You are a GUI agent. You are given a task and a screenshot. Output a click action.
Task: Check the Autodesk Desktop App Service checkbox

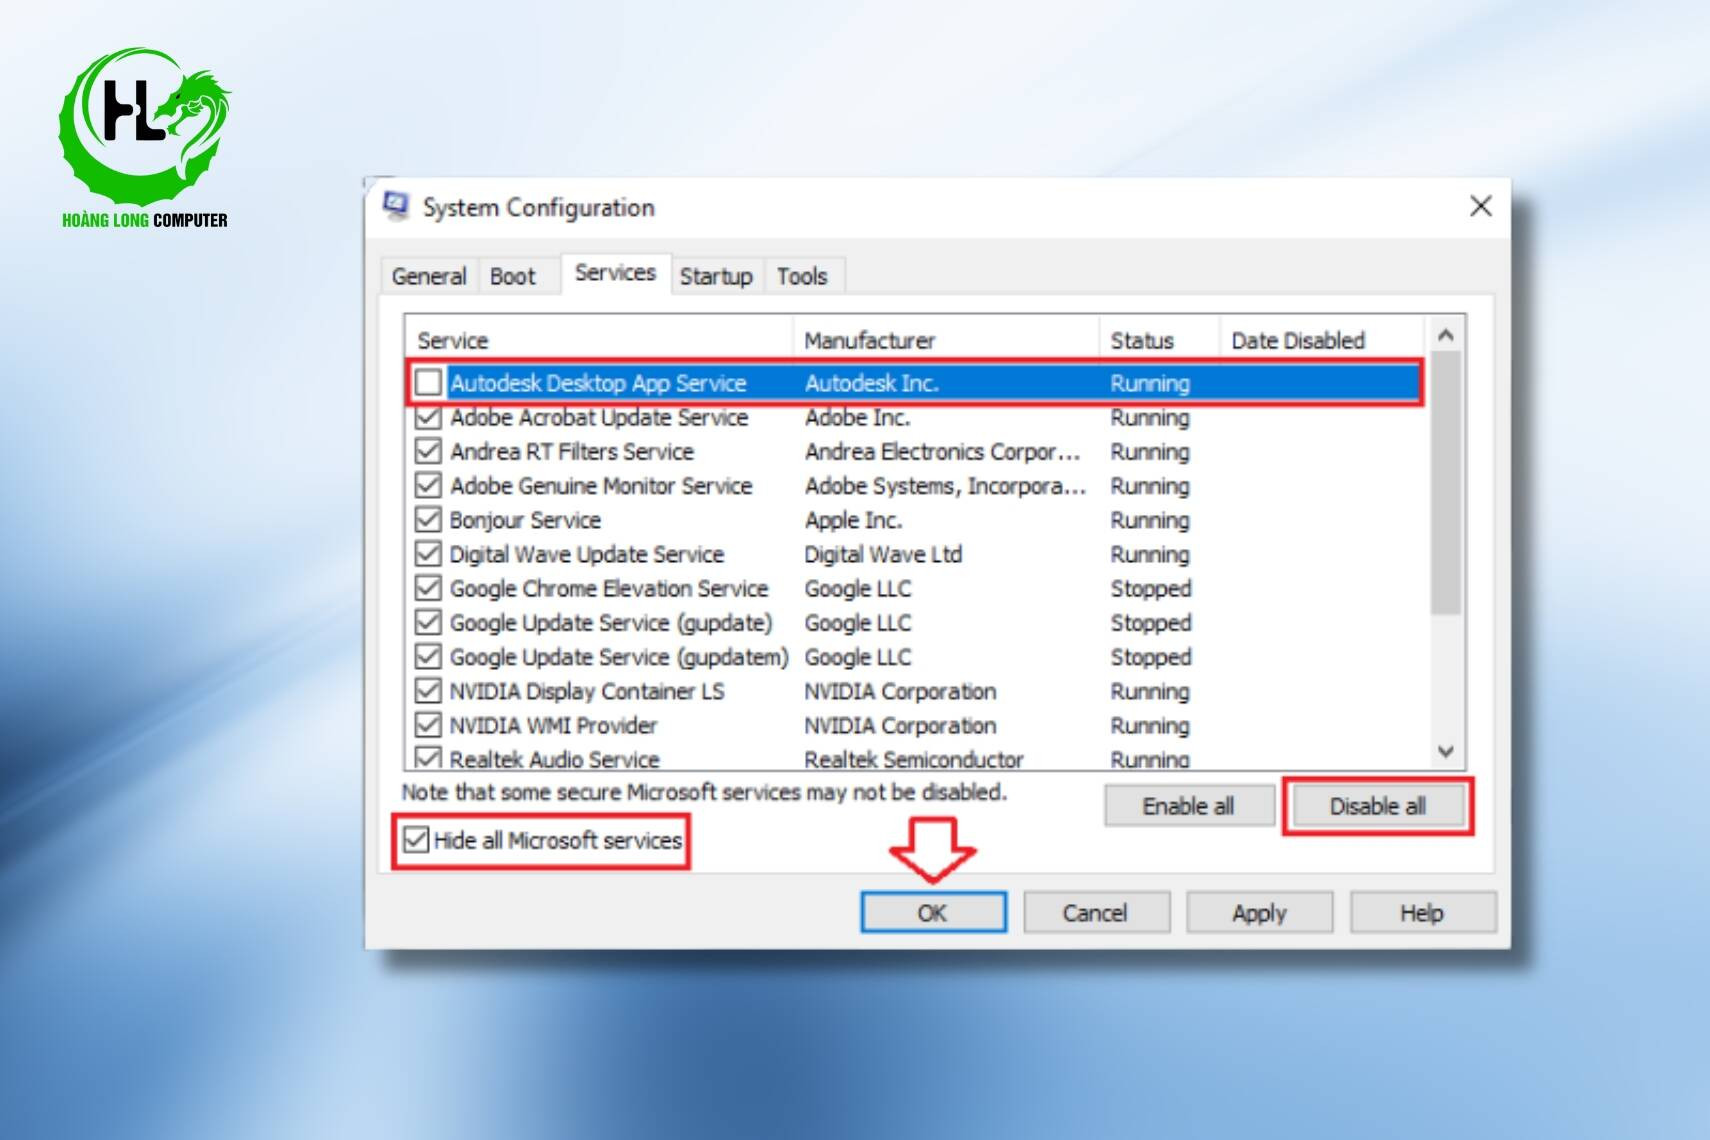[429, 382]
